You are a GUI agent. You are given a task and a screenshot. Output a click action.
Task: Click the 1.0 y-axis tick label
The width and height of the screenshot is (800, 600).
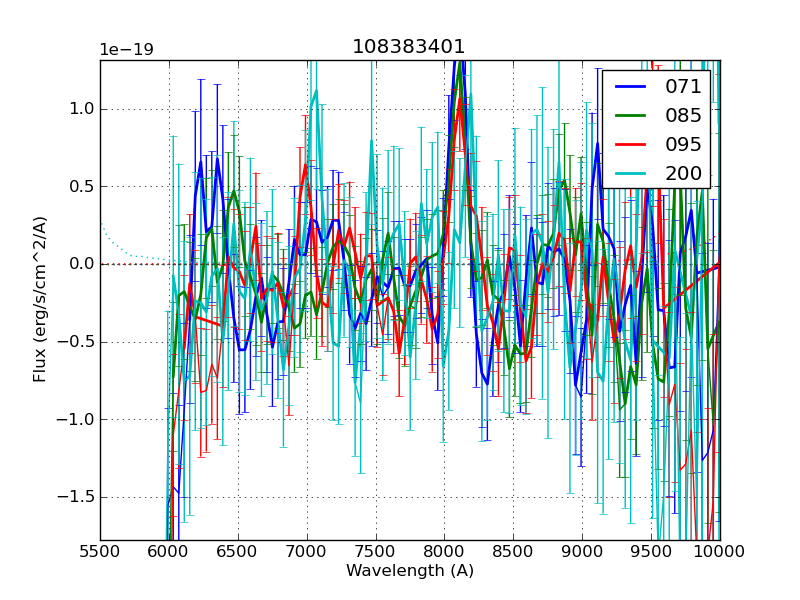(80, 109)
